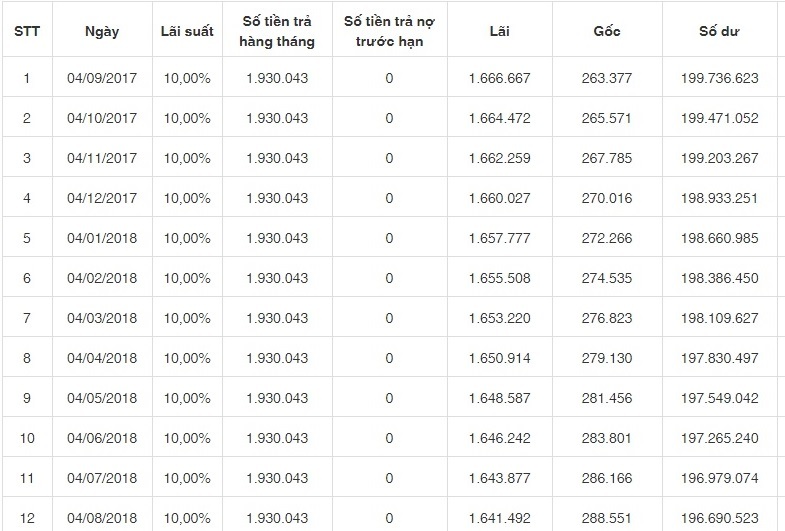Click the Lãi column header
Screen dimensions: 785x531
click(499, 31)
